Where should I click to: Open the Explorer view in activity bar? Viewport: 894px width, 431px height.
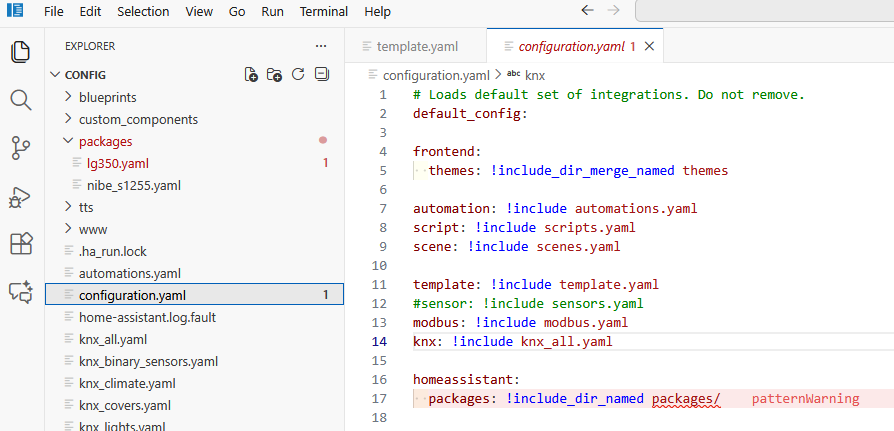20,52
